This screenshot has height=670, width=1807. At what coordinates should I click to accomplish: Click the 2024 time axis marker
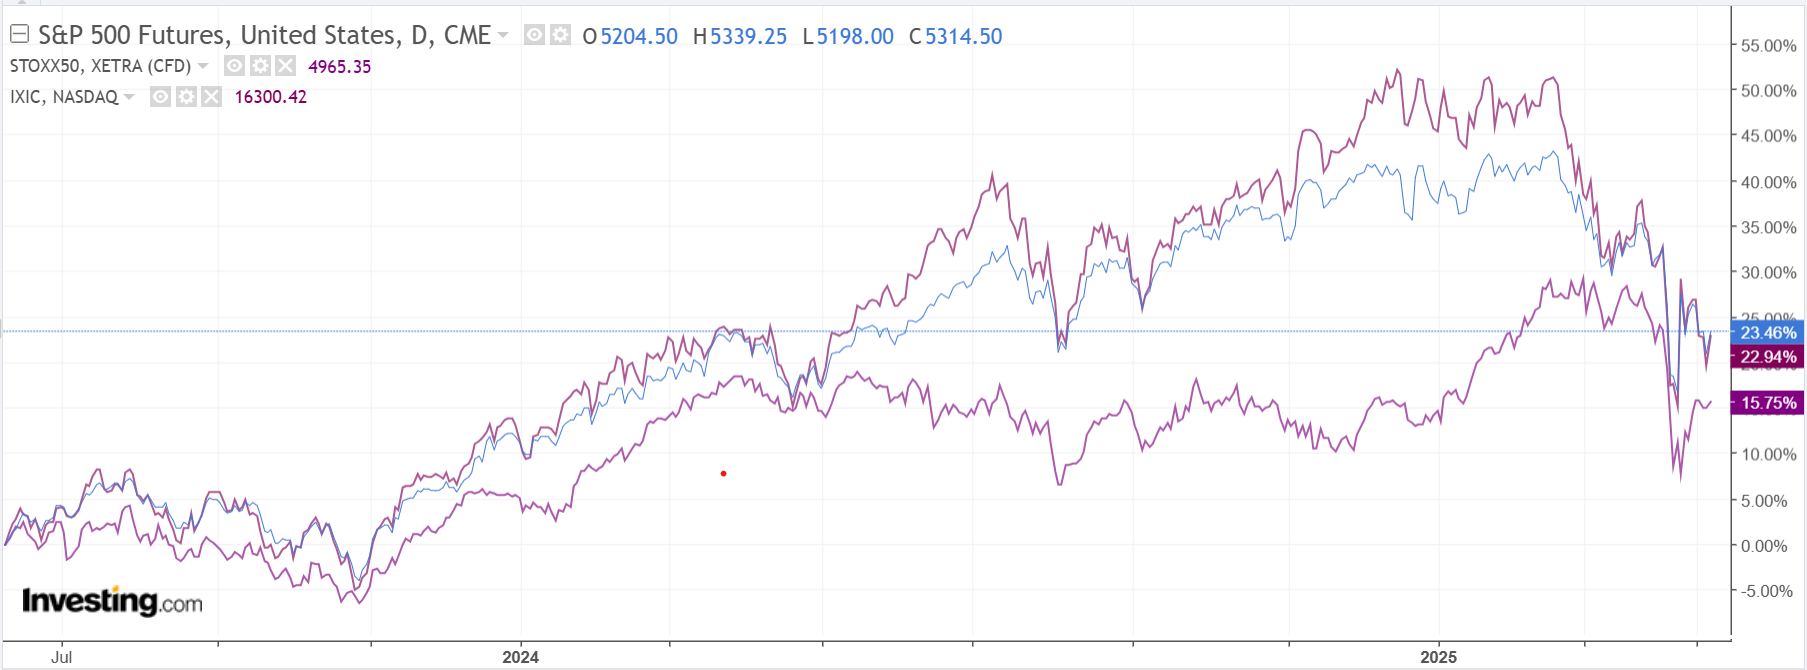coord(520,657)
